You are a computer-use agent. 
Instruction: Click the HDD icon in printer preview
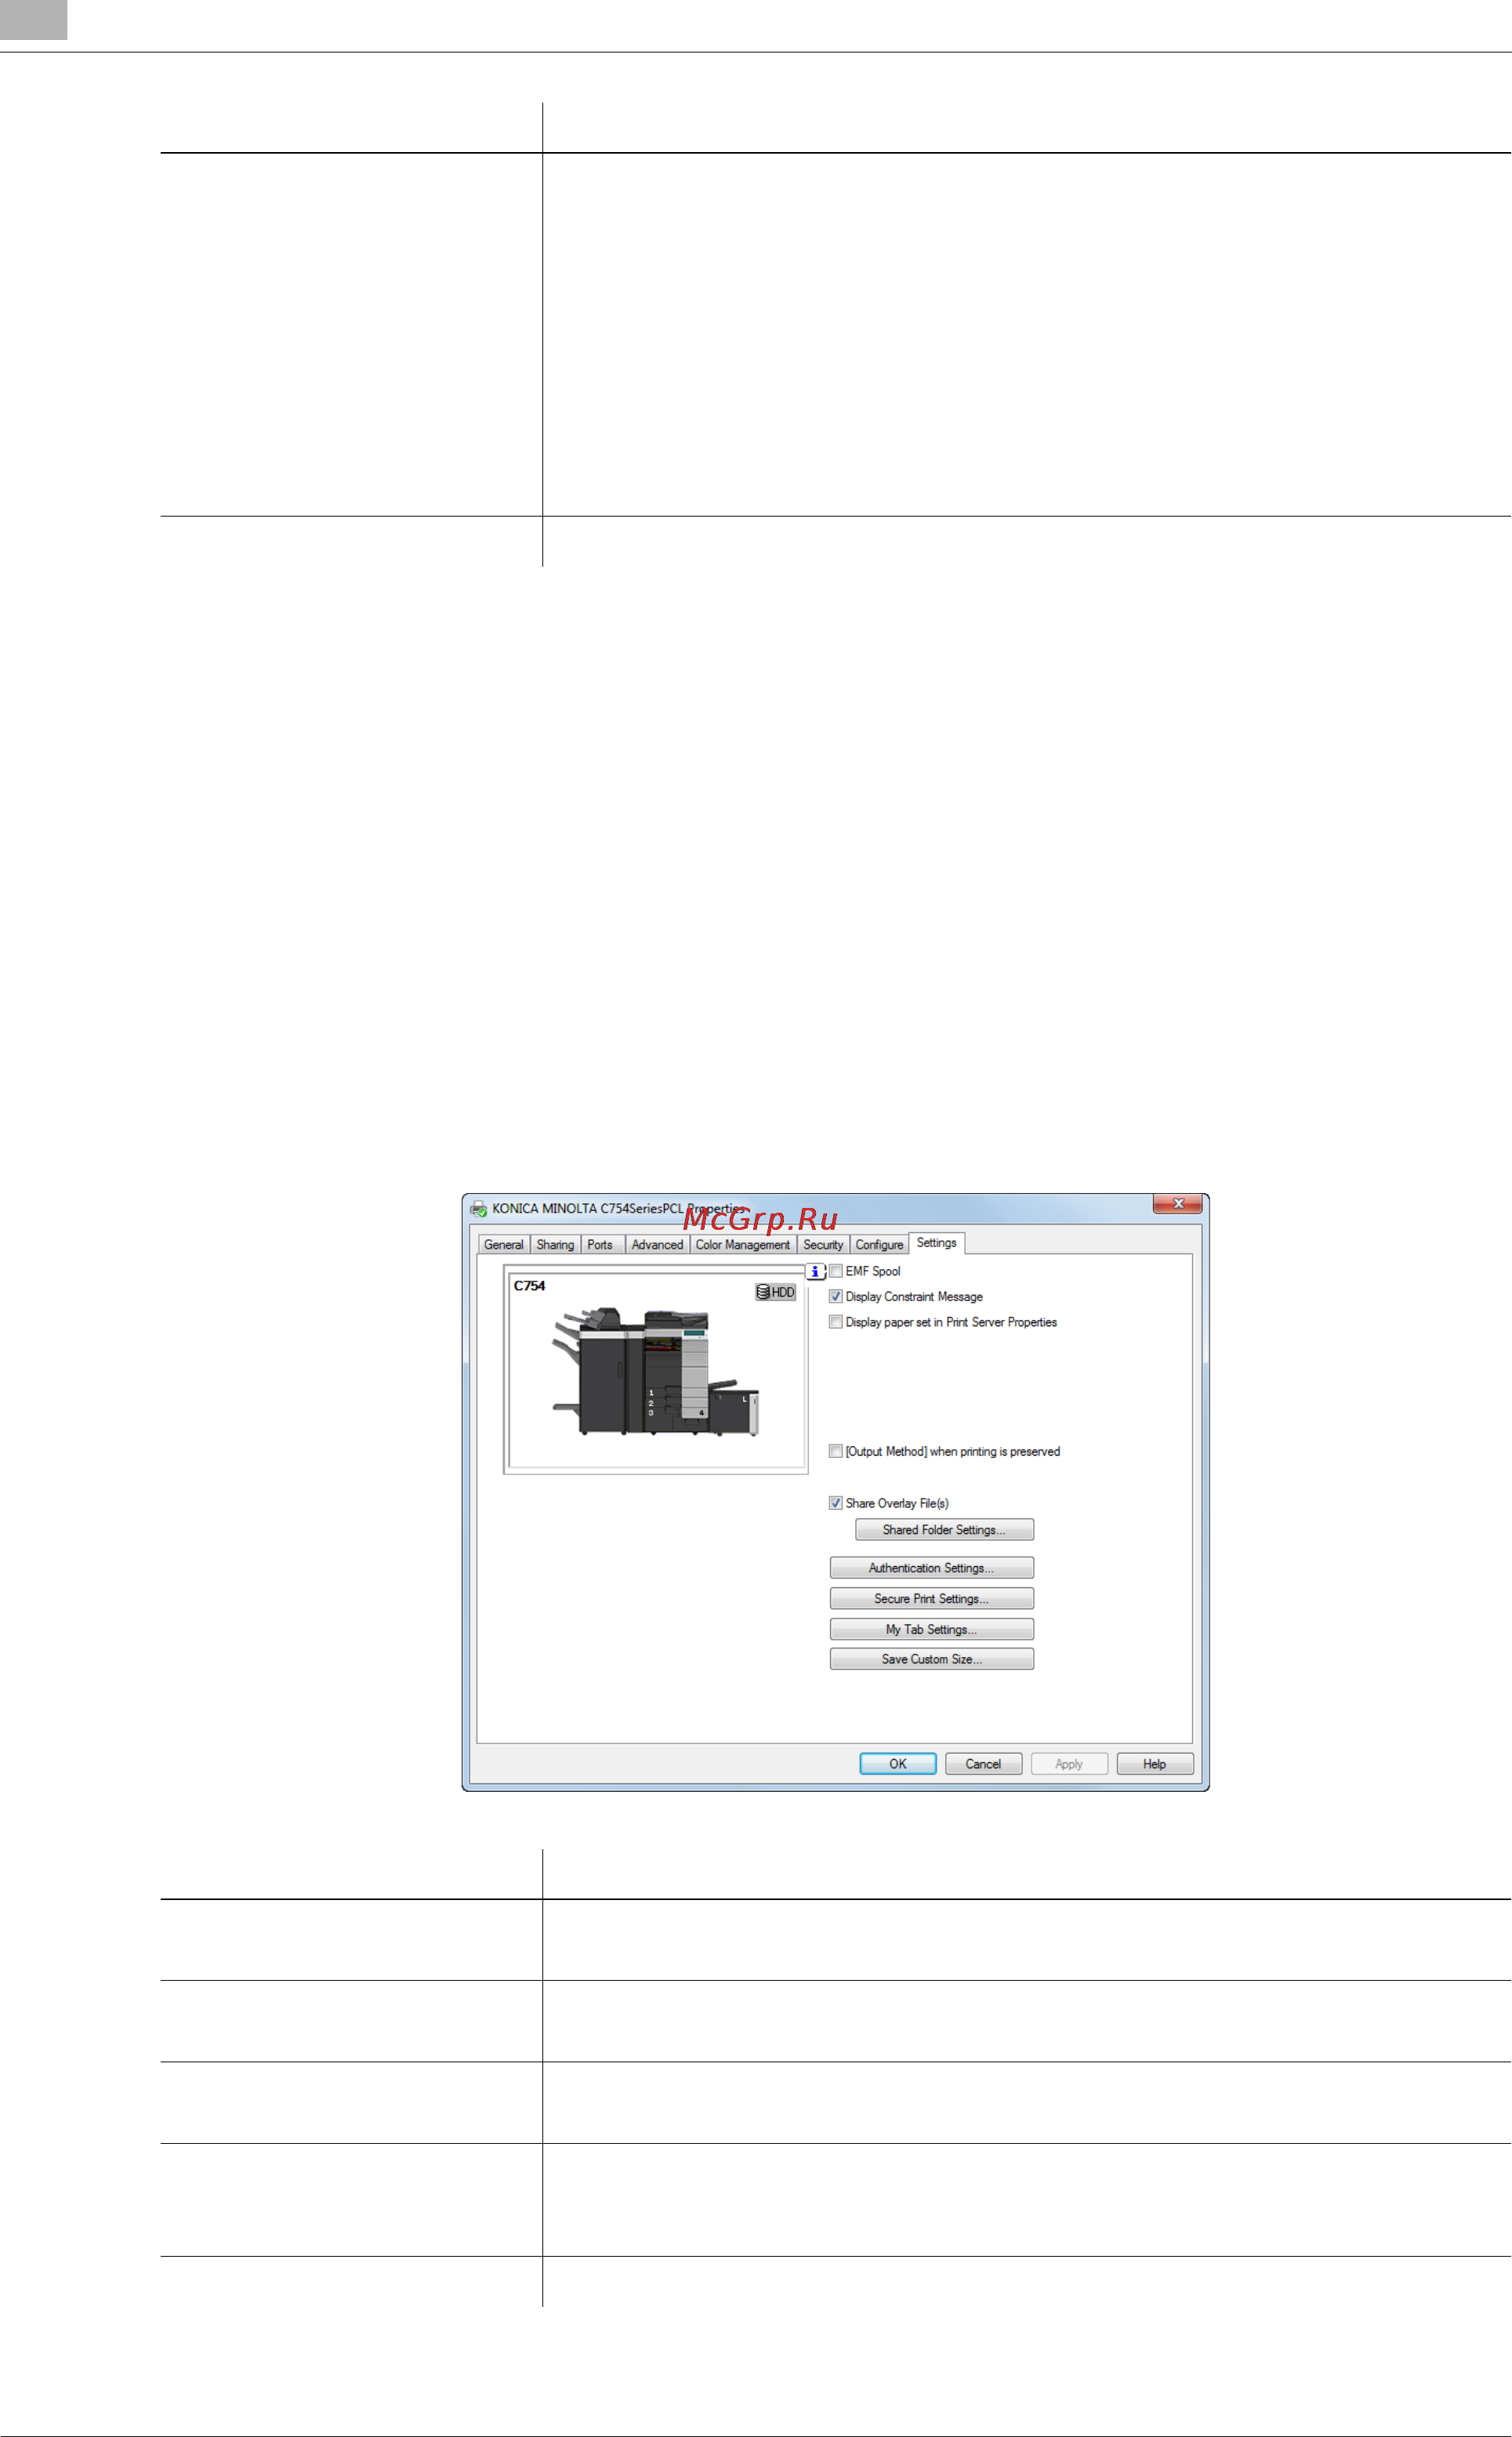tap(775, 1292)
